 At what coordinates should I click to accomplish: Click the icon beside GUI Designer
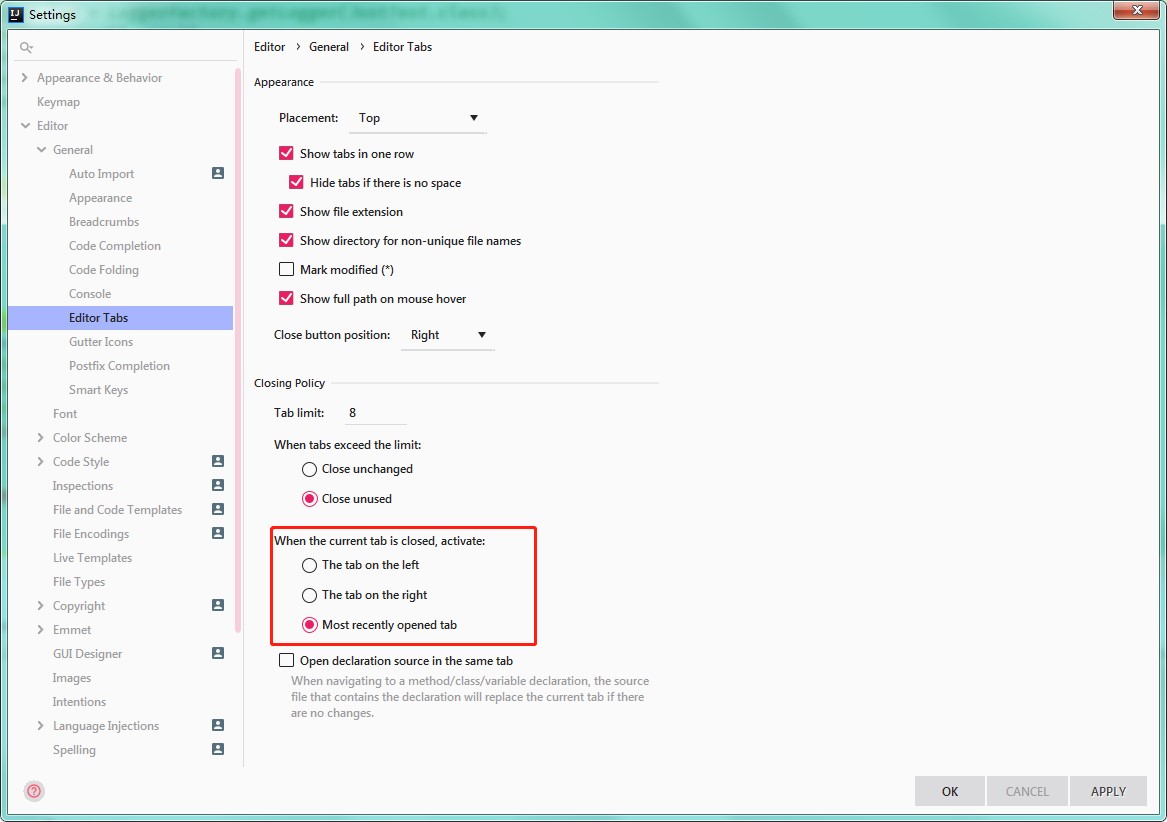tap(217, 653)
